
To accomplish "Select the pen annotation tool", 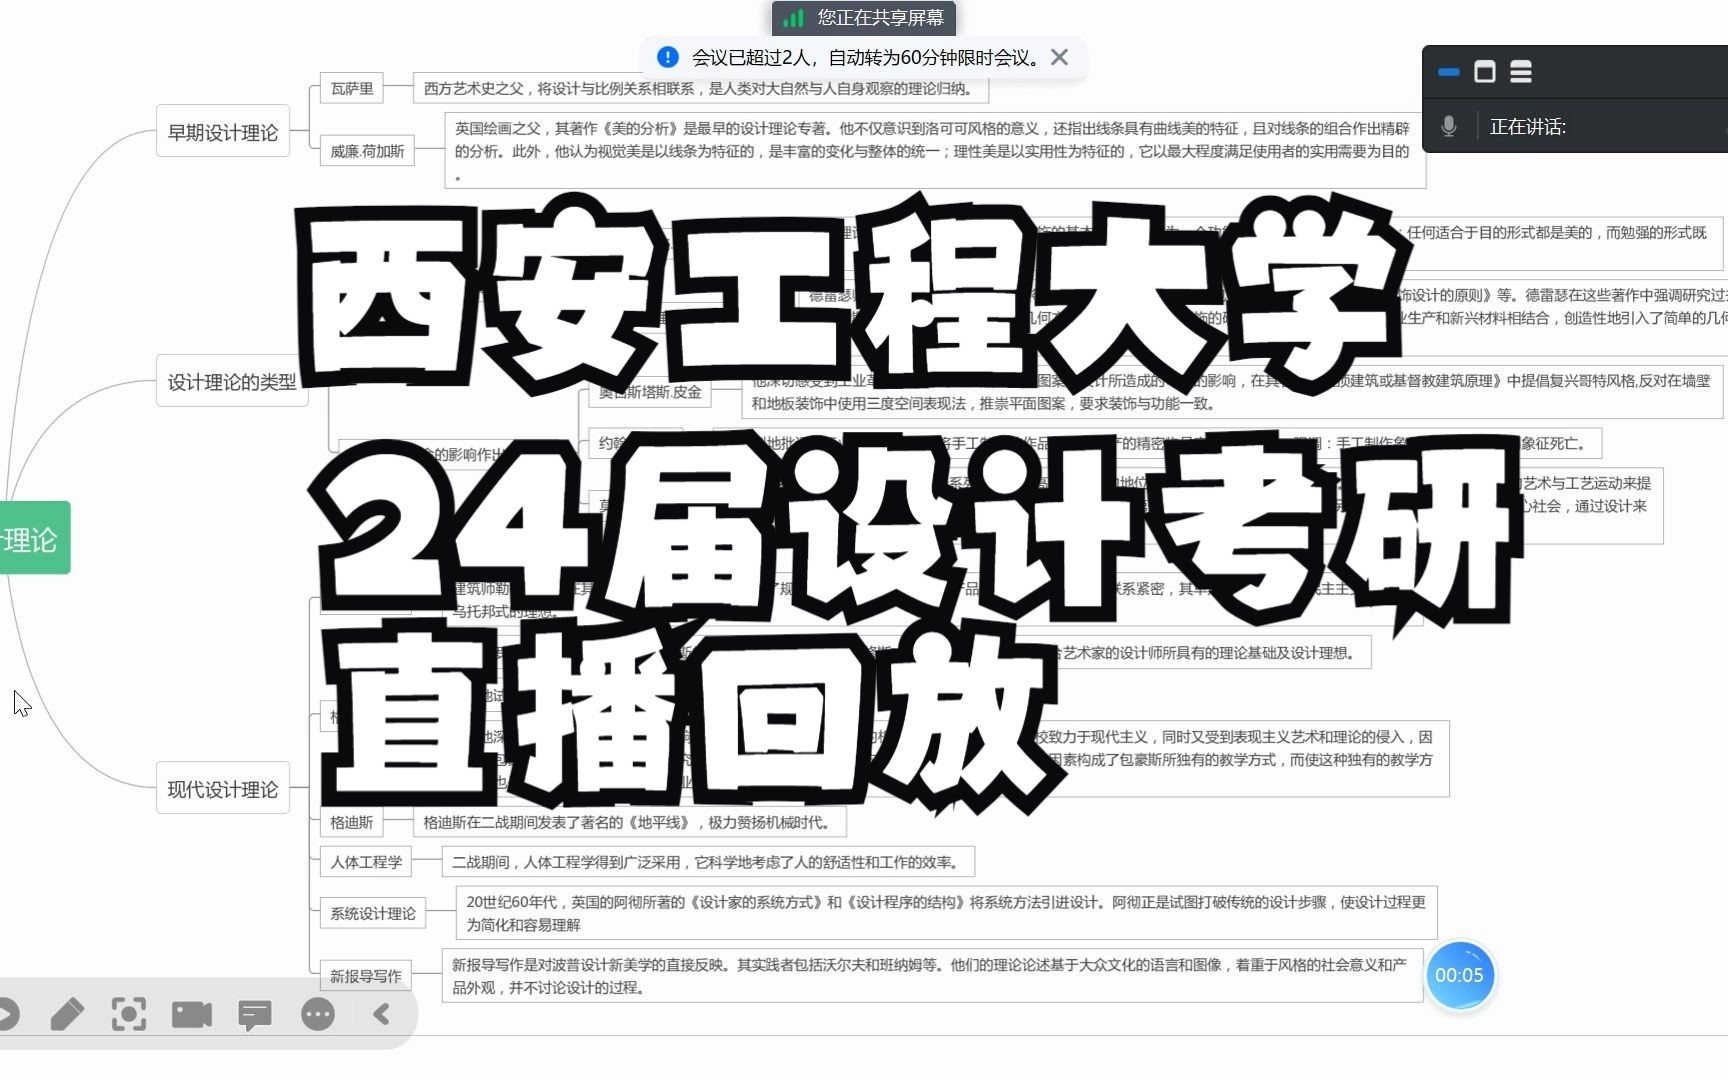I will click(68, 1014).
